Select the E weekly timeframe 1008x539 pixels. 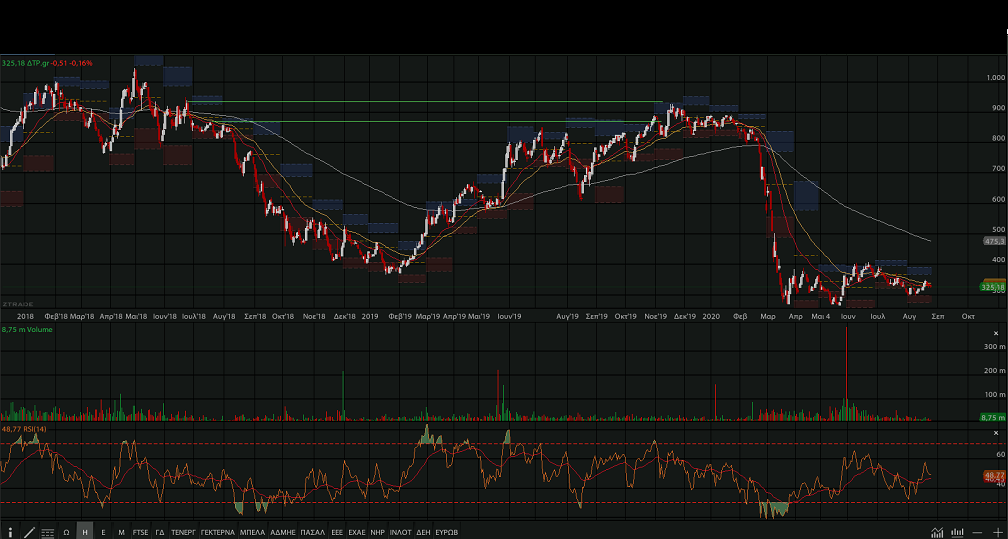pos(103,532)
